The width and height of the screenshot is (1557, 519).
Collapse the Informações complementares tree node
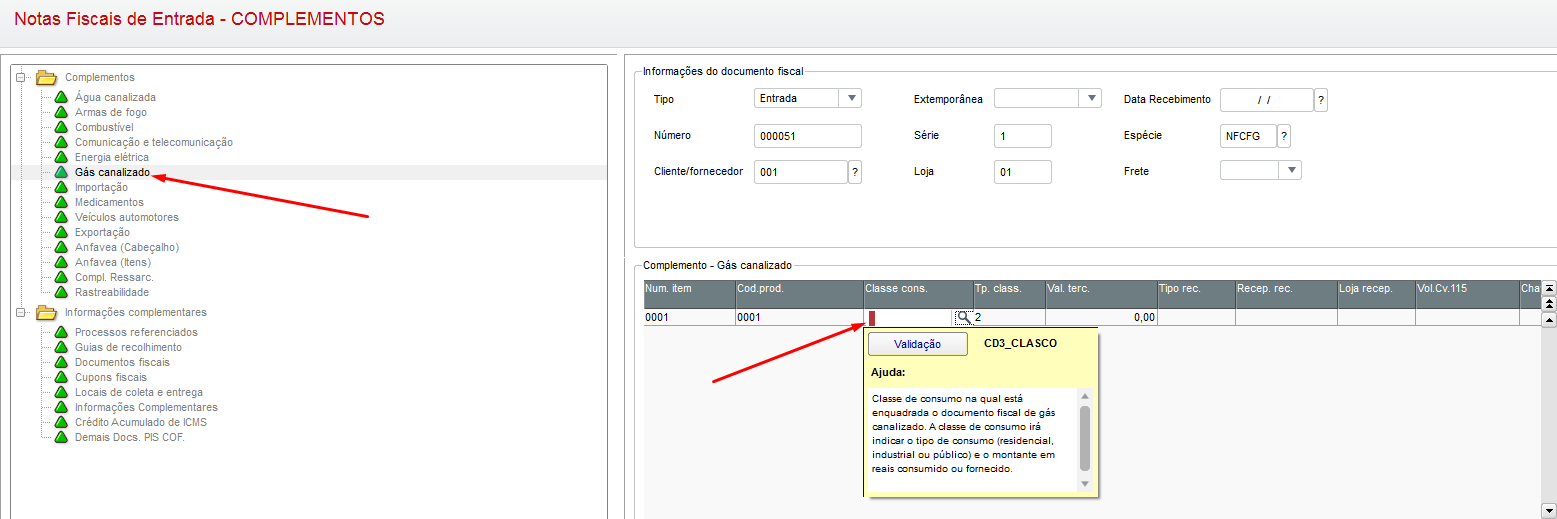(x=21, y=312)
